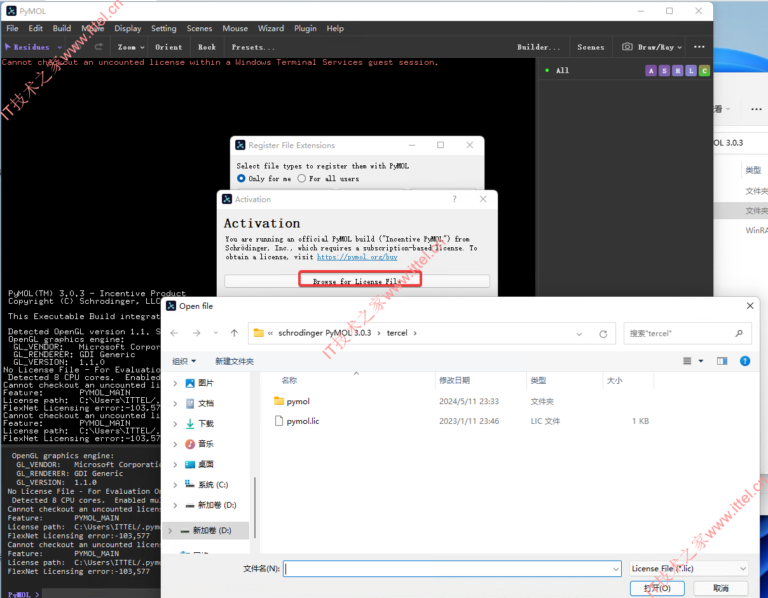Screen dimensions: 768x598
Task: Click Browse for License File button
Action: pos(358,282)
